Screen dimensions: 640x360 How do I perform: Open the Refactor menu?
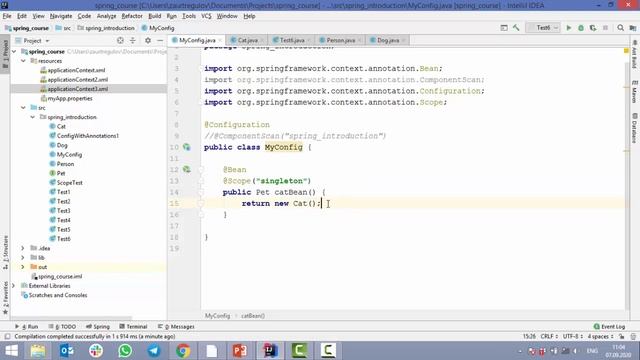pos(132,16)
